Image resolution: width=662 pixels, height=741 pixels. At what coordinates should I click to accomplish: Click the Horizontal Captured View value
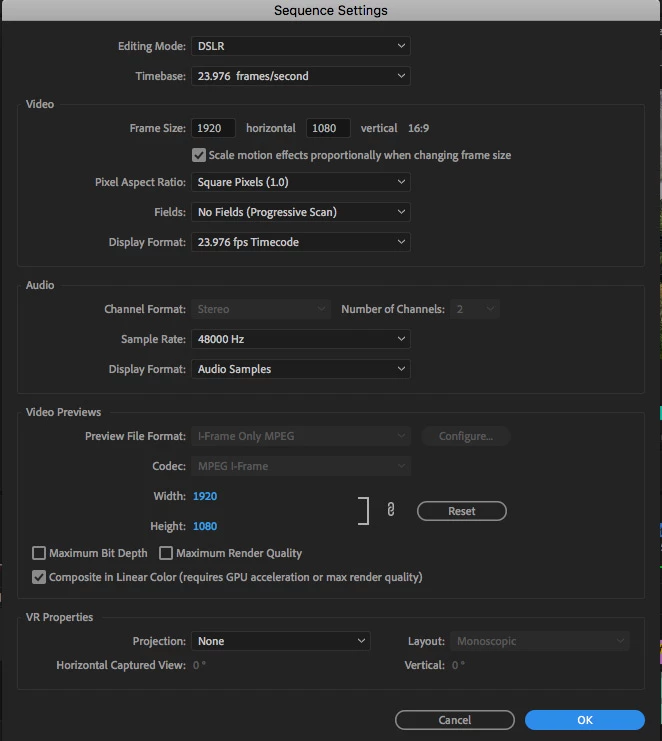pos(199,665)
